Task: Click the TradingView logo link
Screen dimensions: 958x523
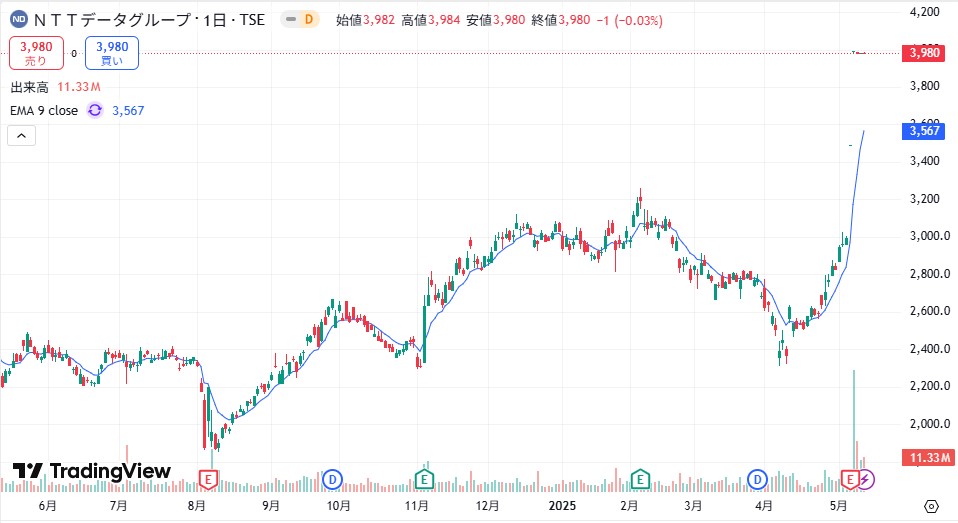Action: [x=92, y=471]
